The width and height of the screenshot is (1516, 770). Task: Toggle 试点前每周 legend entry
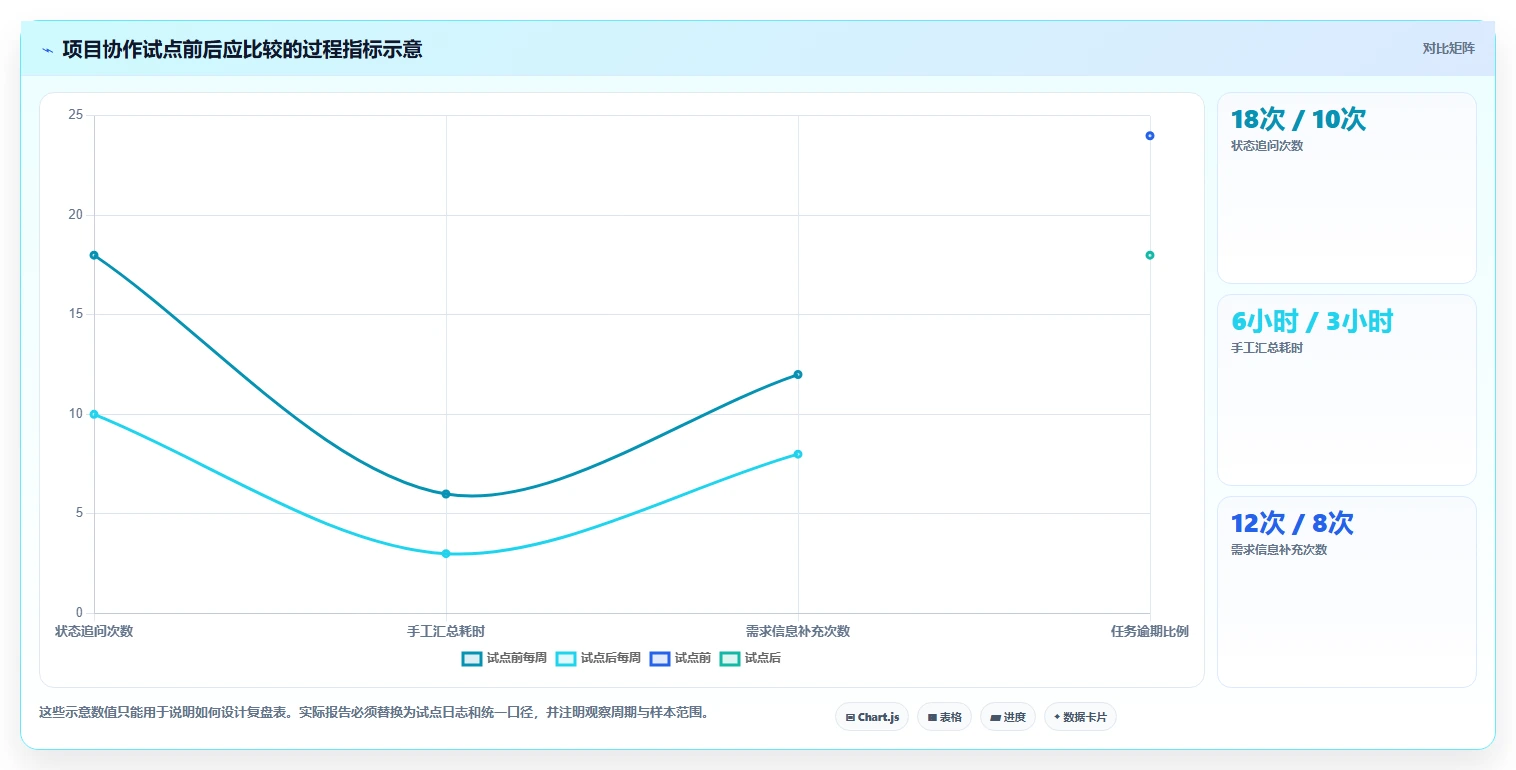(x=504, y=658)
